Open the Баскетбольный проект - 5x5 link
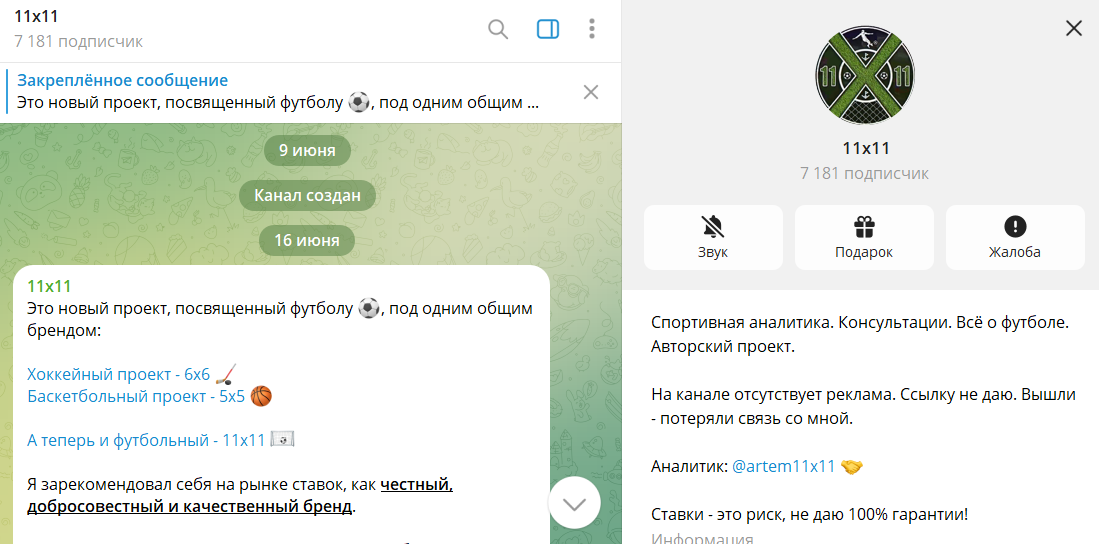 point(136,397)
